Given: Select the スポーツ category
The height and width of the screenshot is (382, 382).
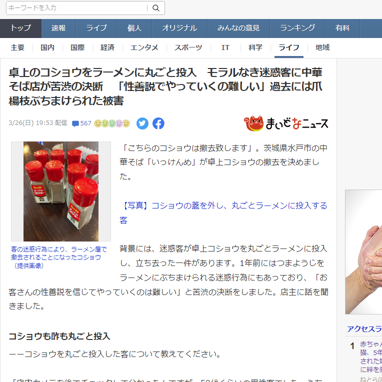Looking at the screenshot, I should 188,48.
